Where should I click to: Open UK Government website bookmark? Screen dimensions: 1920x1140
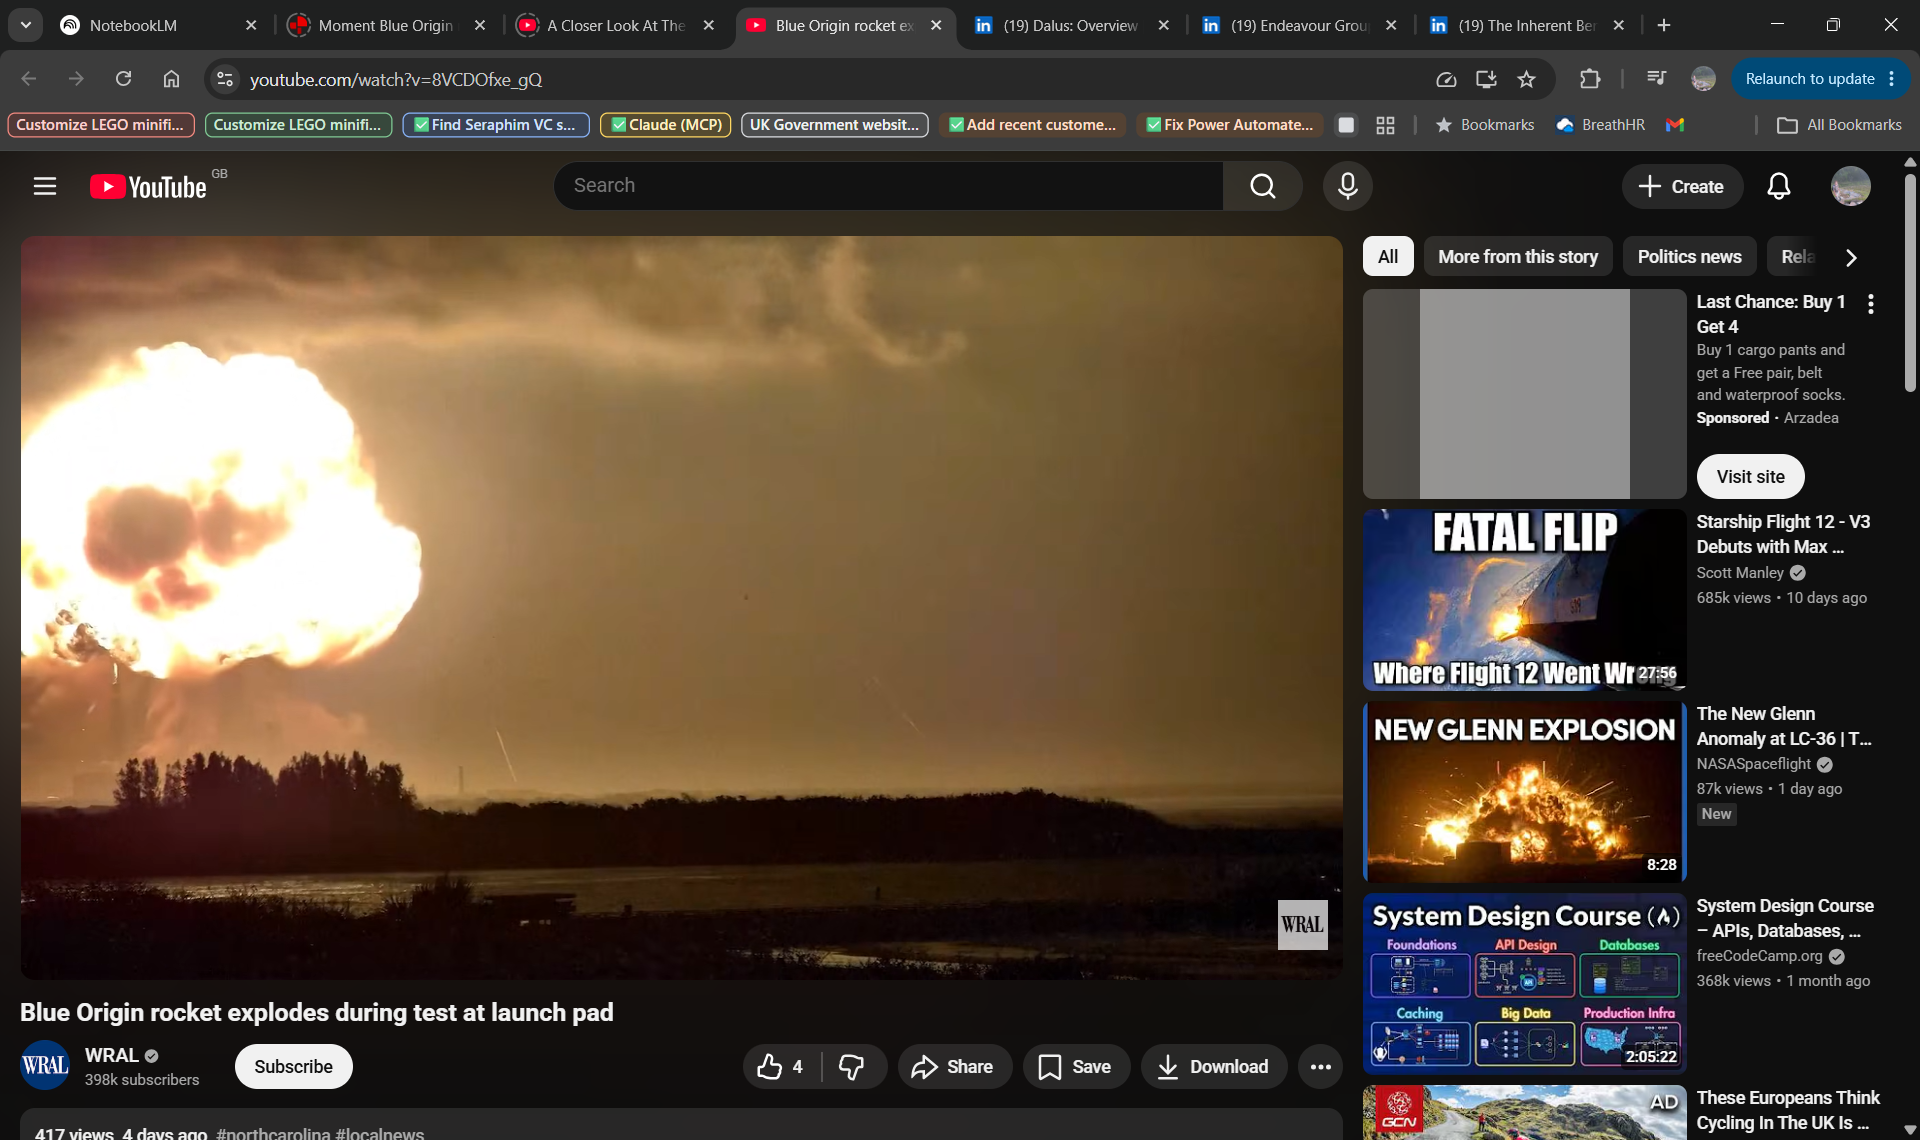(x=834, y=125)
